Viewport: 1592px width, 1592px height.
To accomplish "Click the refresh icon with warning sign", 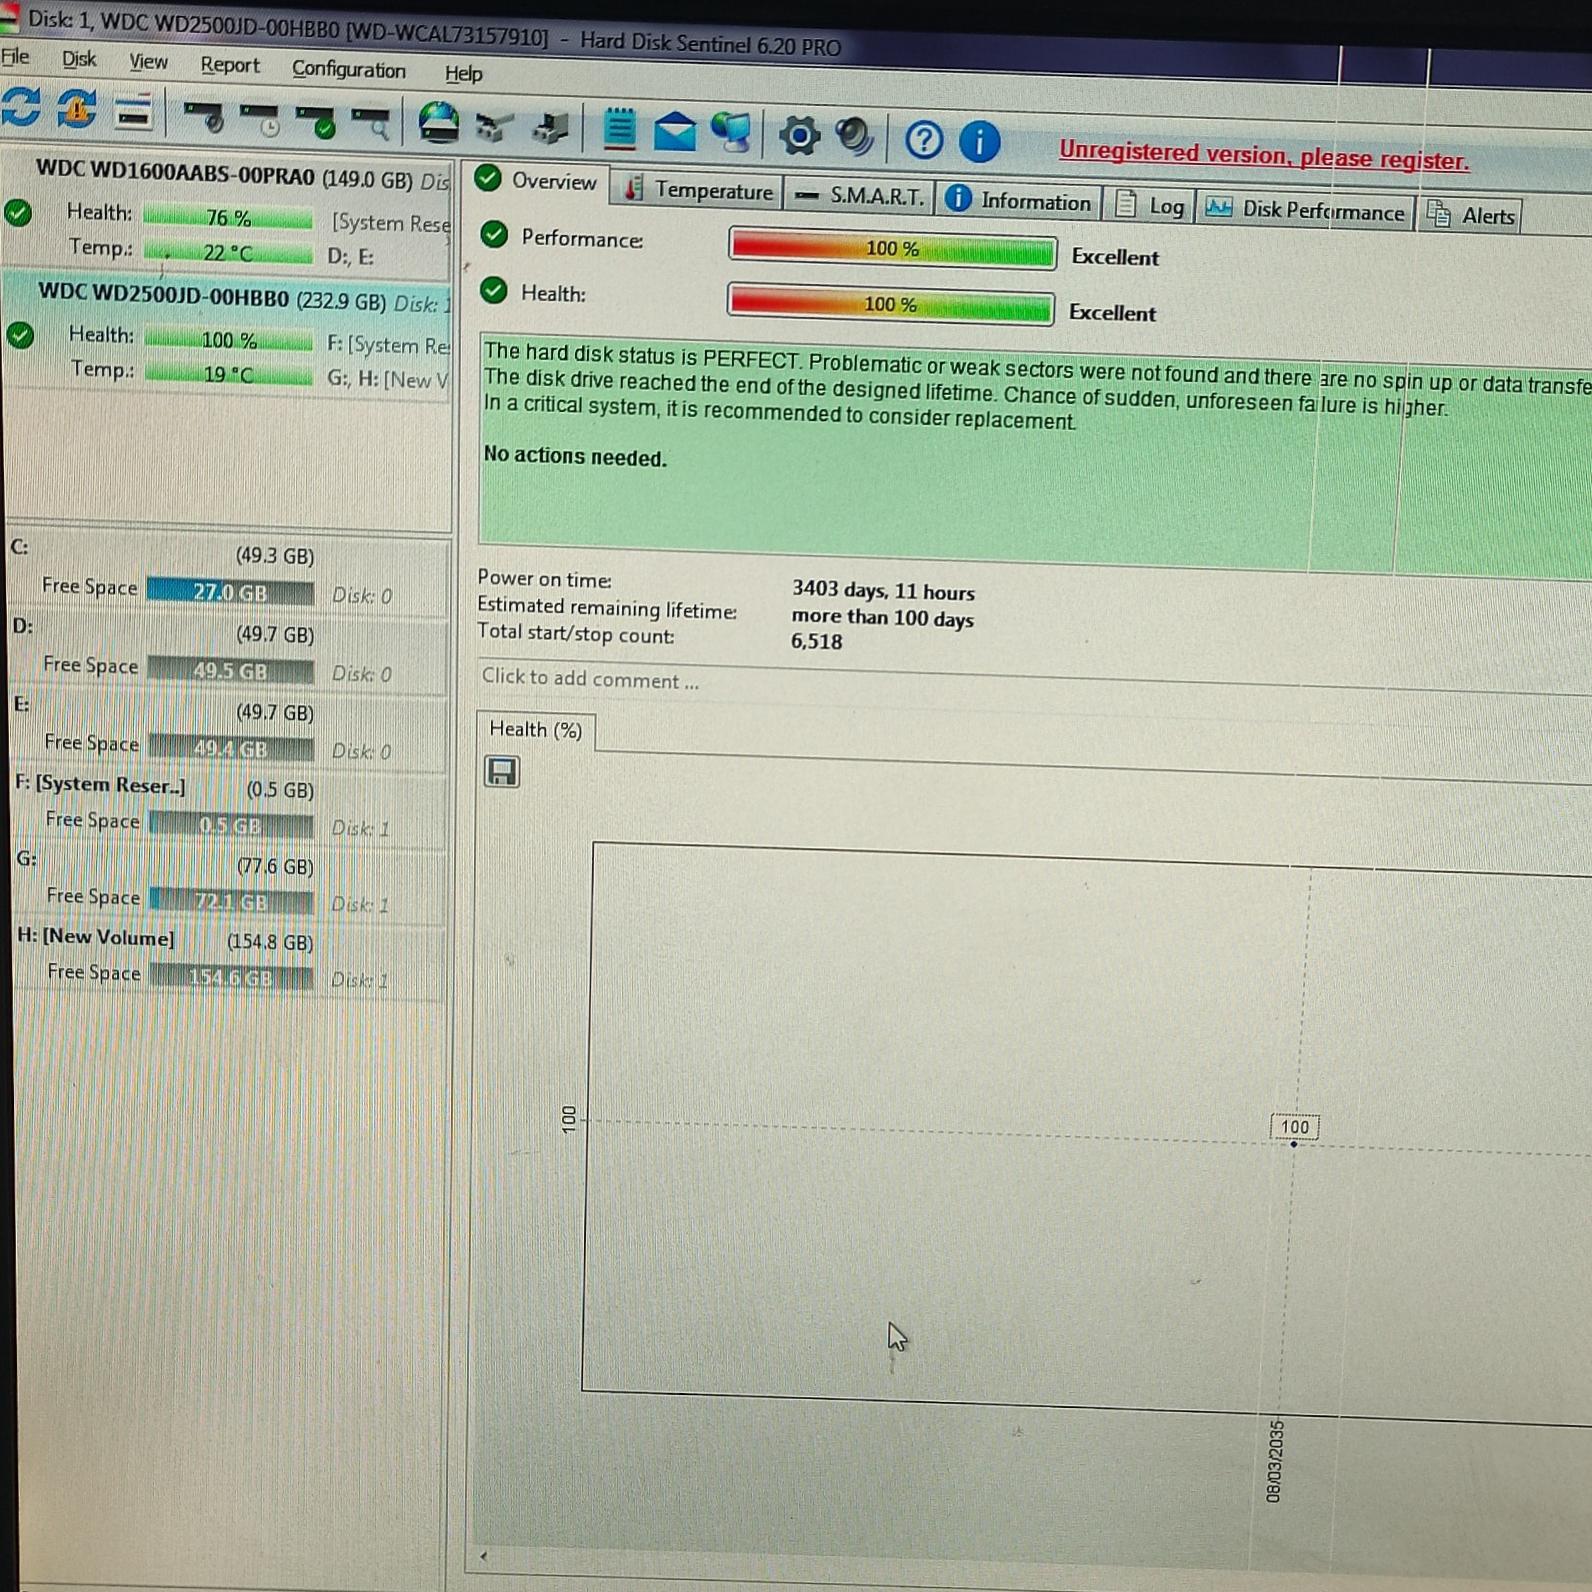I will click(x=77, y=110).
